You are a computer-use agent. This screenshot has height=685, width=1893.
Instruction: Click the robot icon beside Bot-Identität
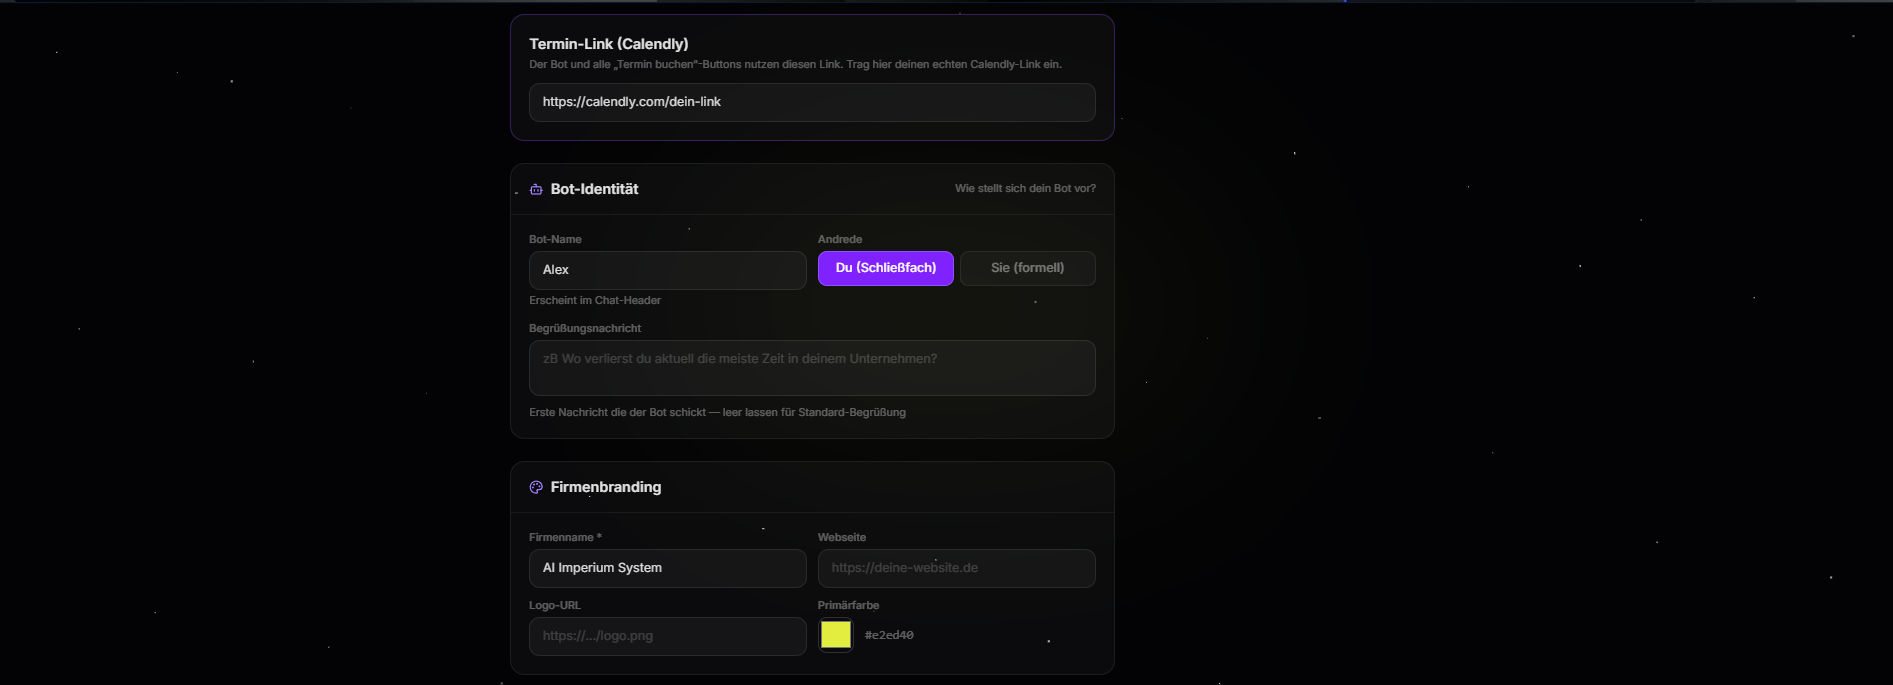tap(536, 189)
